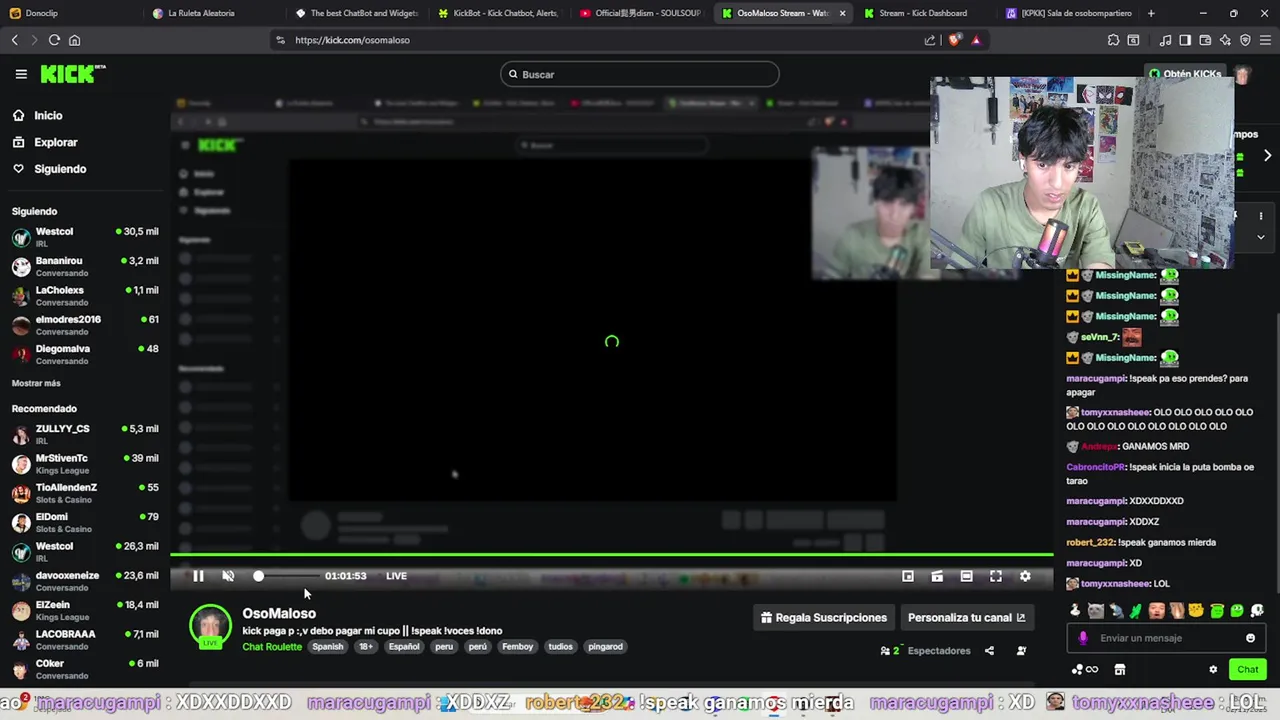The width and height of the screenshot is (1280, 720).
Task: Open elmodres2016 channel in sidebar
Action: pos(85,325)
